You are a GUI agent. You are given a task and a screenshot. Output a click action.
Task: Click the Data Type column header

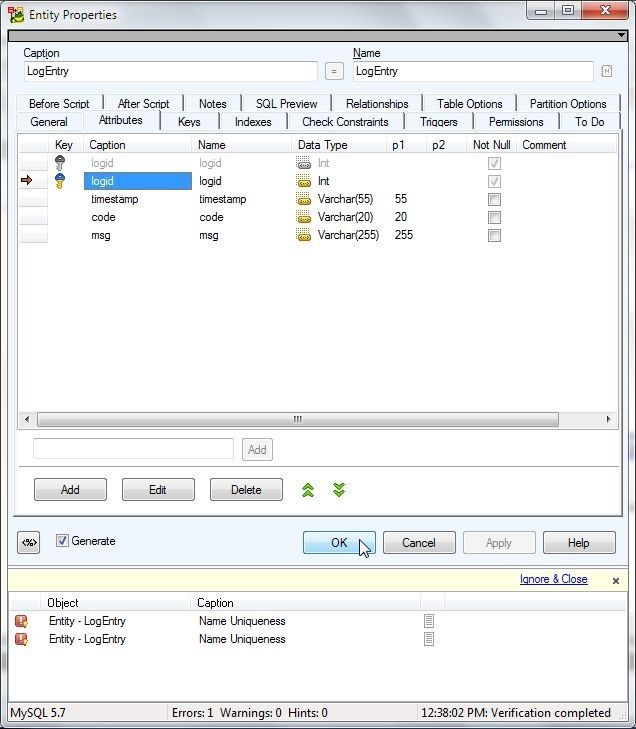tap(339, 145)
